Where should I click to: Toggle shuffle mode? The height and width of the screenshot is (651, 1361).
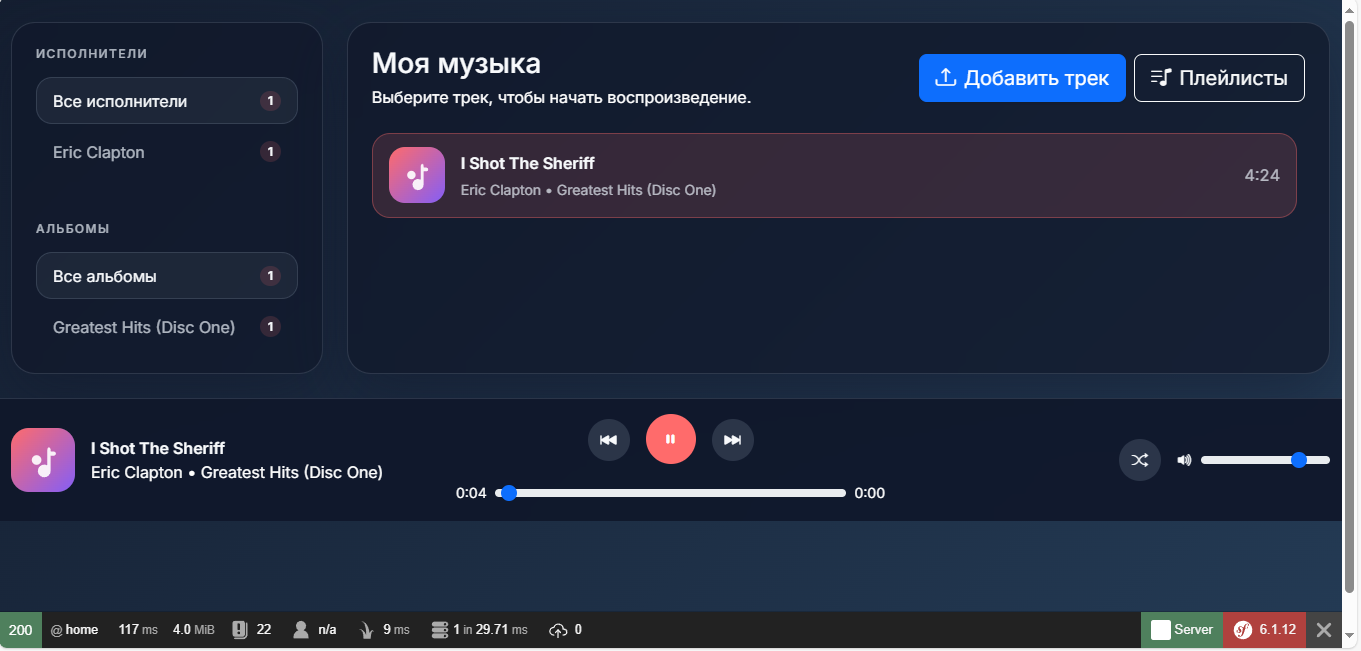[x=1140, y=460]
